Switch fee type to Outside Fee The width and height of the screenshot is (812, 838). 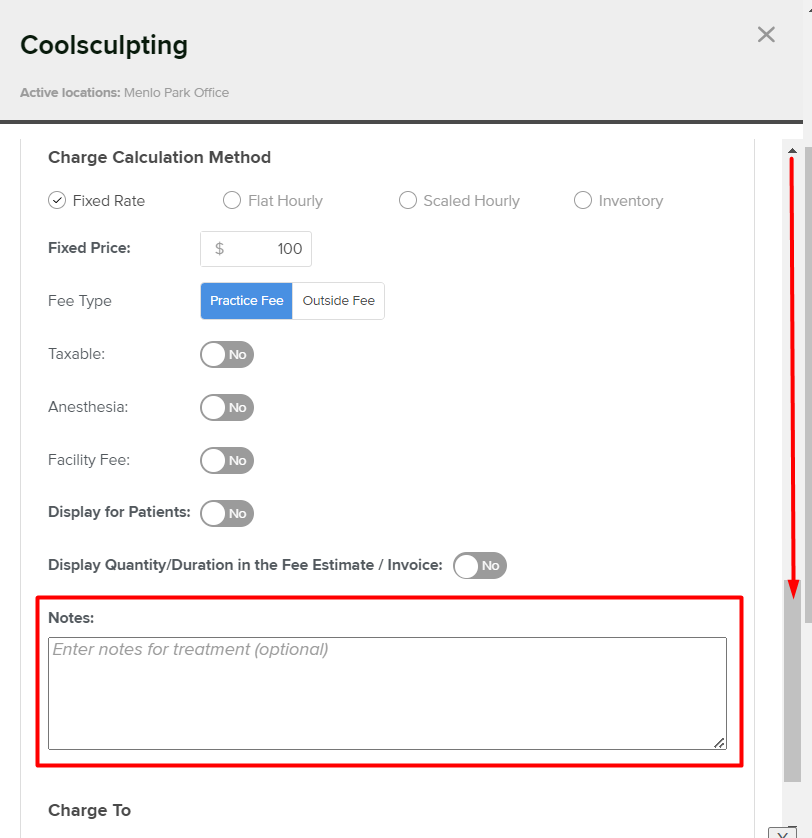click(338, 301)
